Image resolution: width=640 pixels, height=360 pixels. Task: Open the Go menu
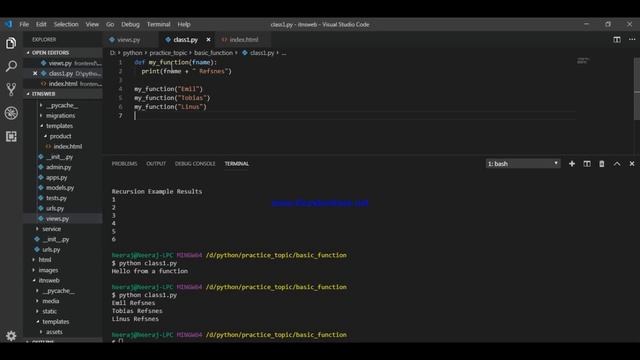[110, 24]
